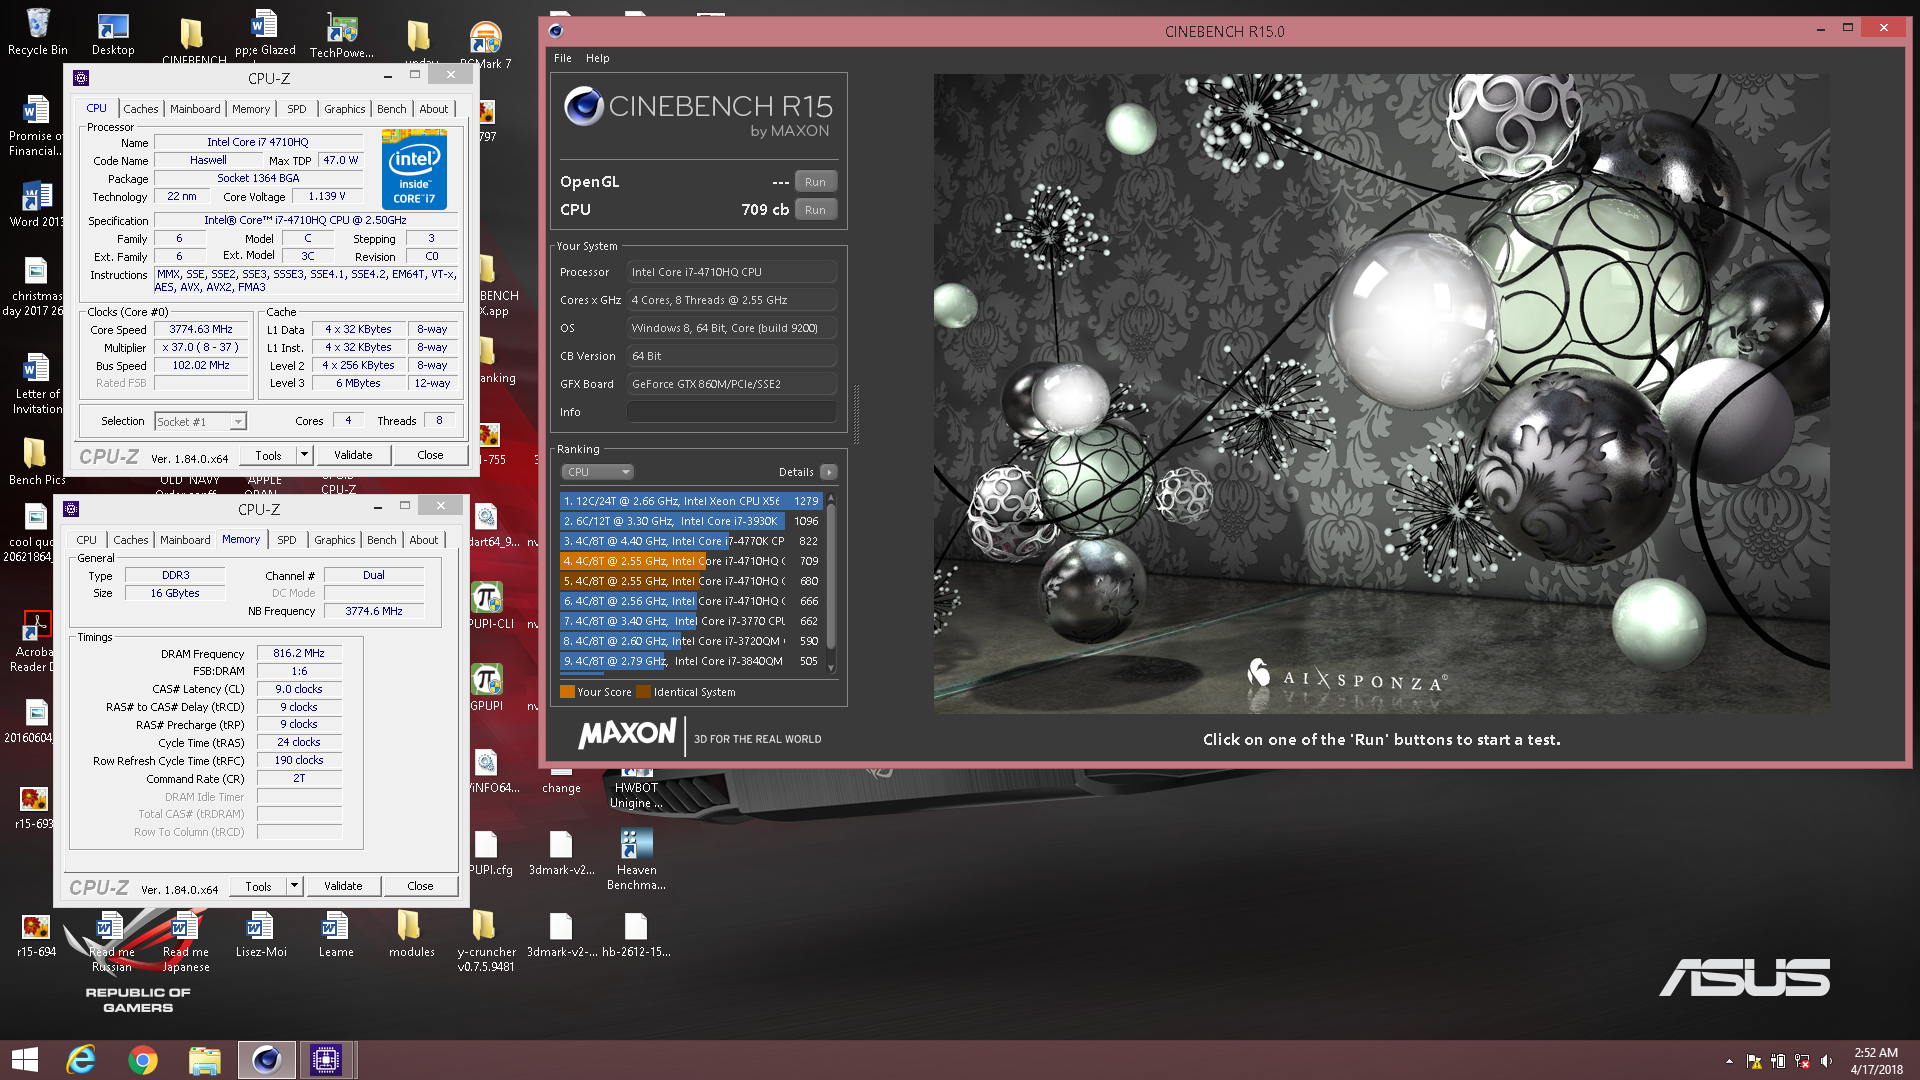Open the Cinebench File menu
Screen dimensions: 1920x1080
tap(563, 58)
